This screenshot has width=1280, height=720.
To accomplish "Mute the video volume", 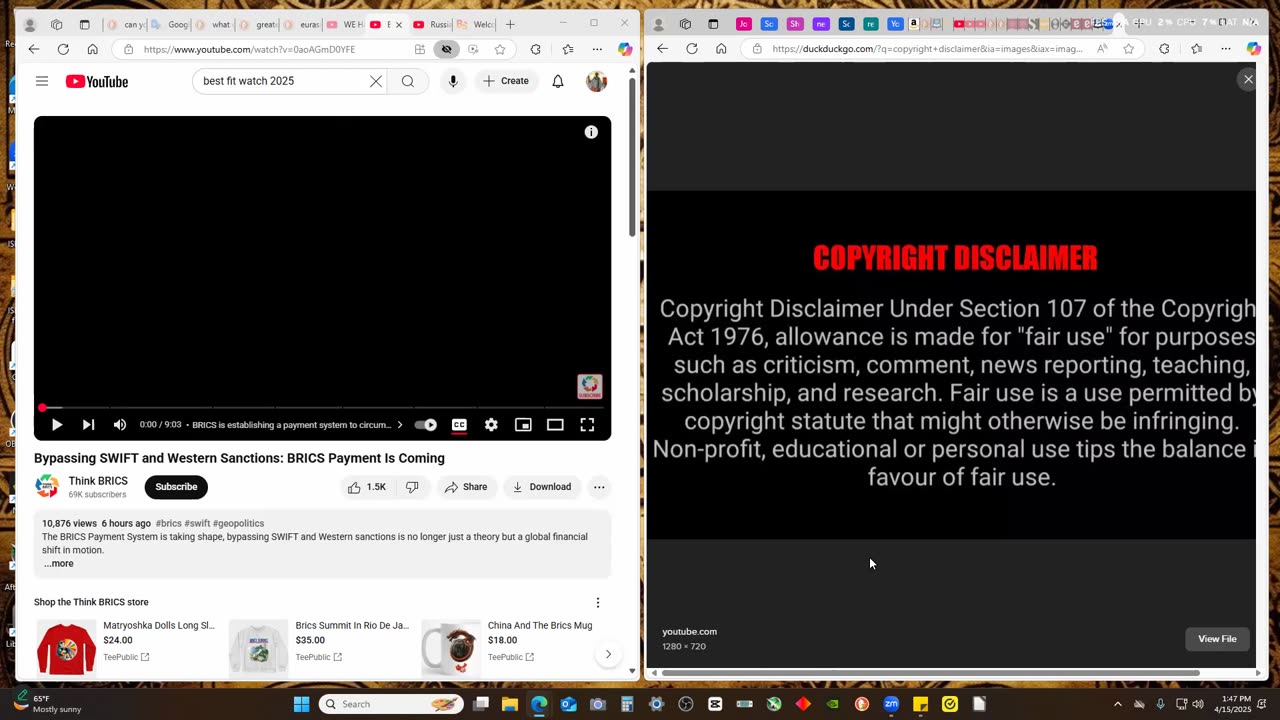I will point(120,425).
